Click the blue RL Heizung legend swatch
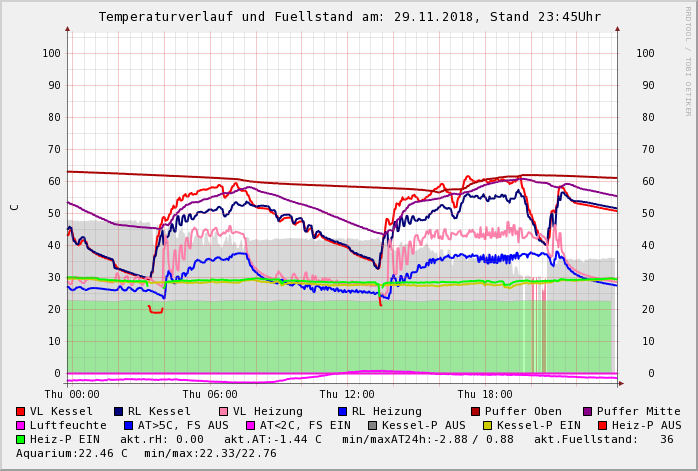Screen dimensions: 698x471 point(342,411)
